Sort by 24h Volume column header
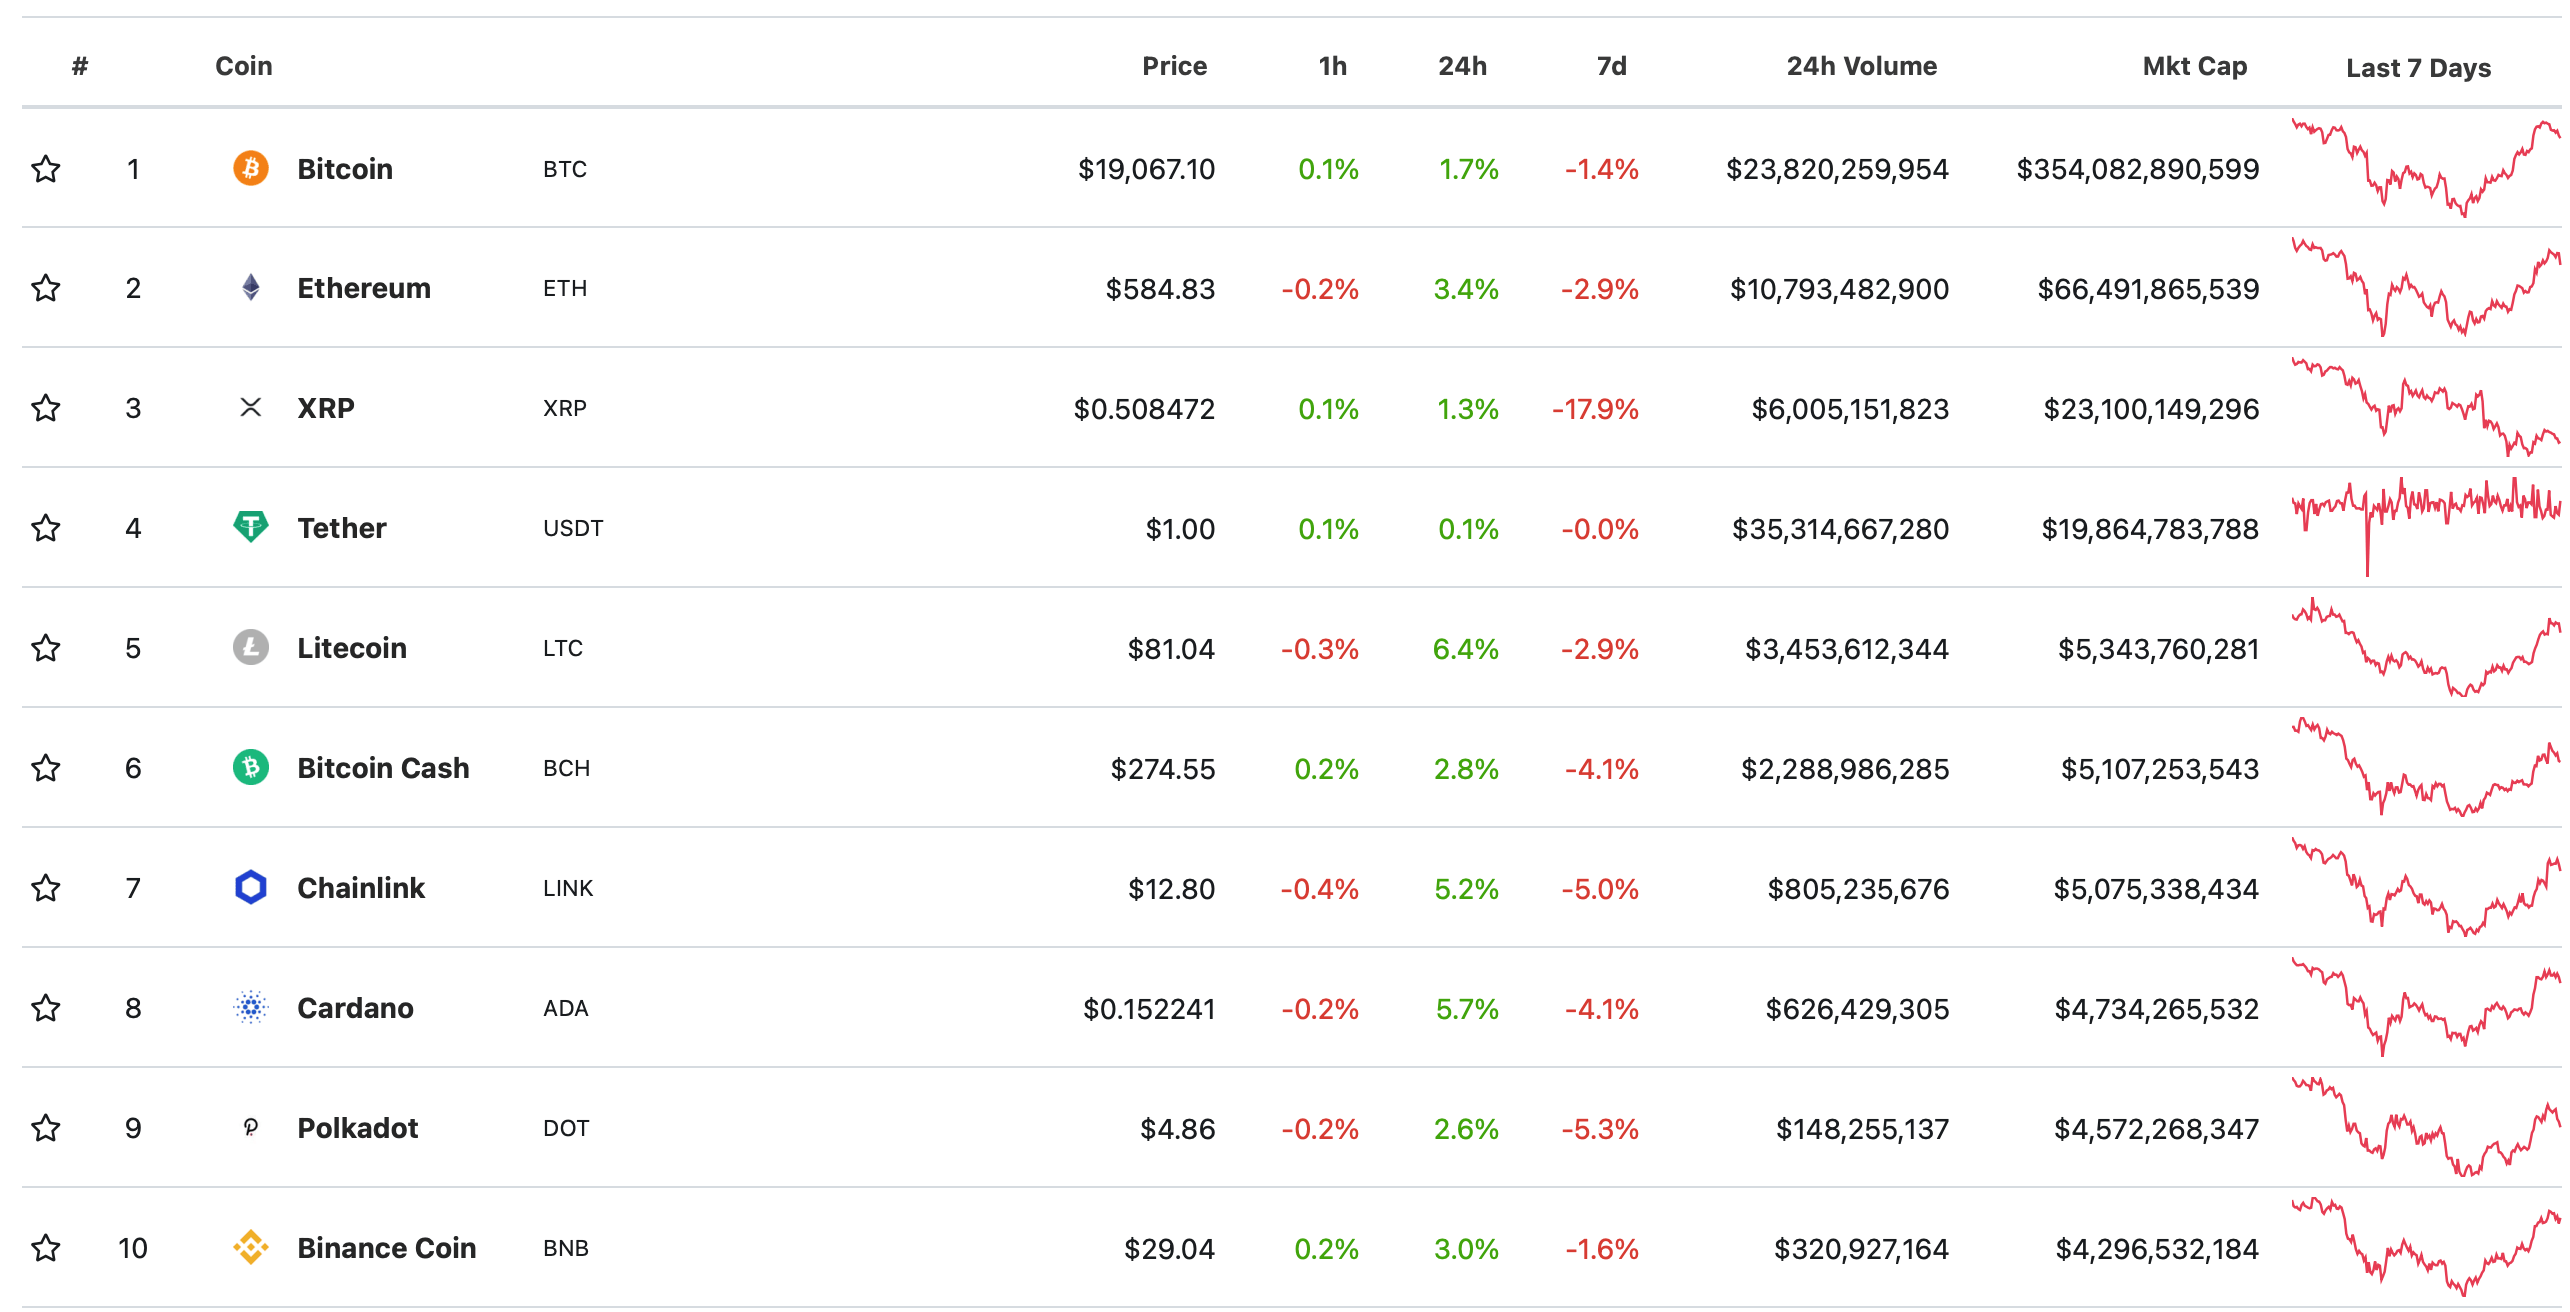The image size is (2570, 1312). click(1862, 66)
